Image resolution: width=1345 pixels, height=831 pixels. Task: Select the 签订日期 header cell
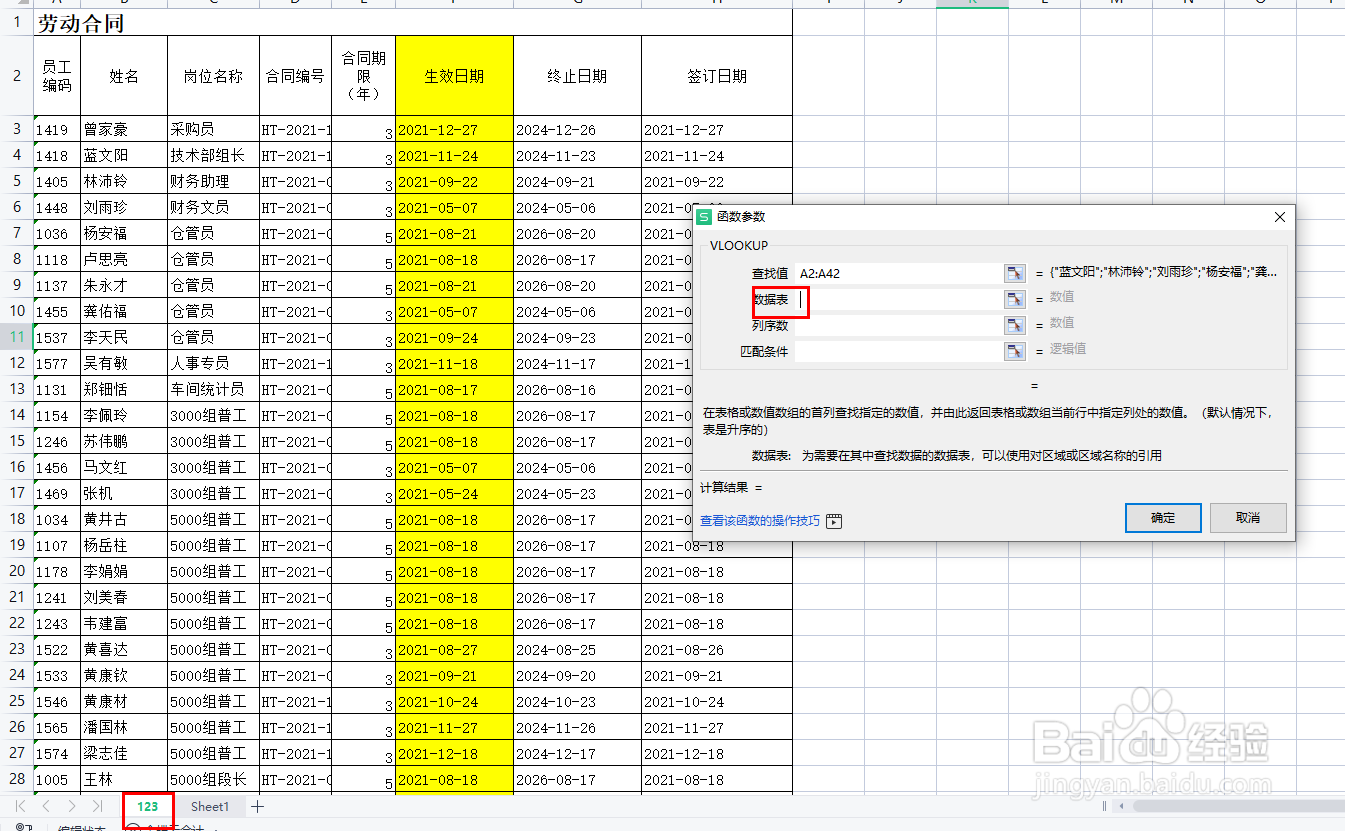click(717, 76)
